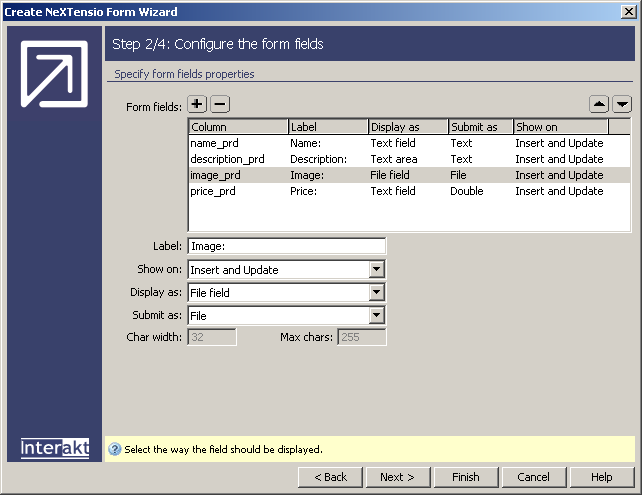Click the Finish button
642x495 pixels.
465,477
